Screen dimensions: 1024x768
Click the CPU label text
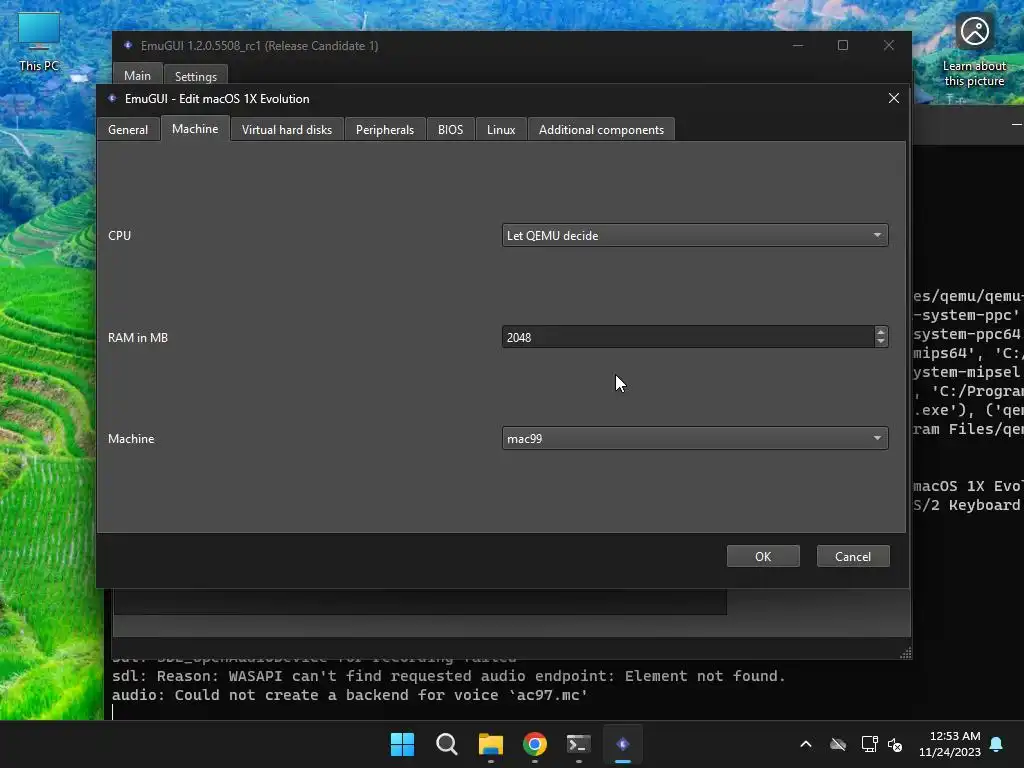coord(120,236)
